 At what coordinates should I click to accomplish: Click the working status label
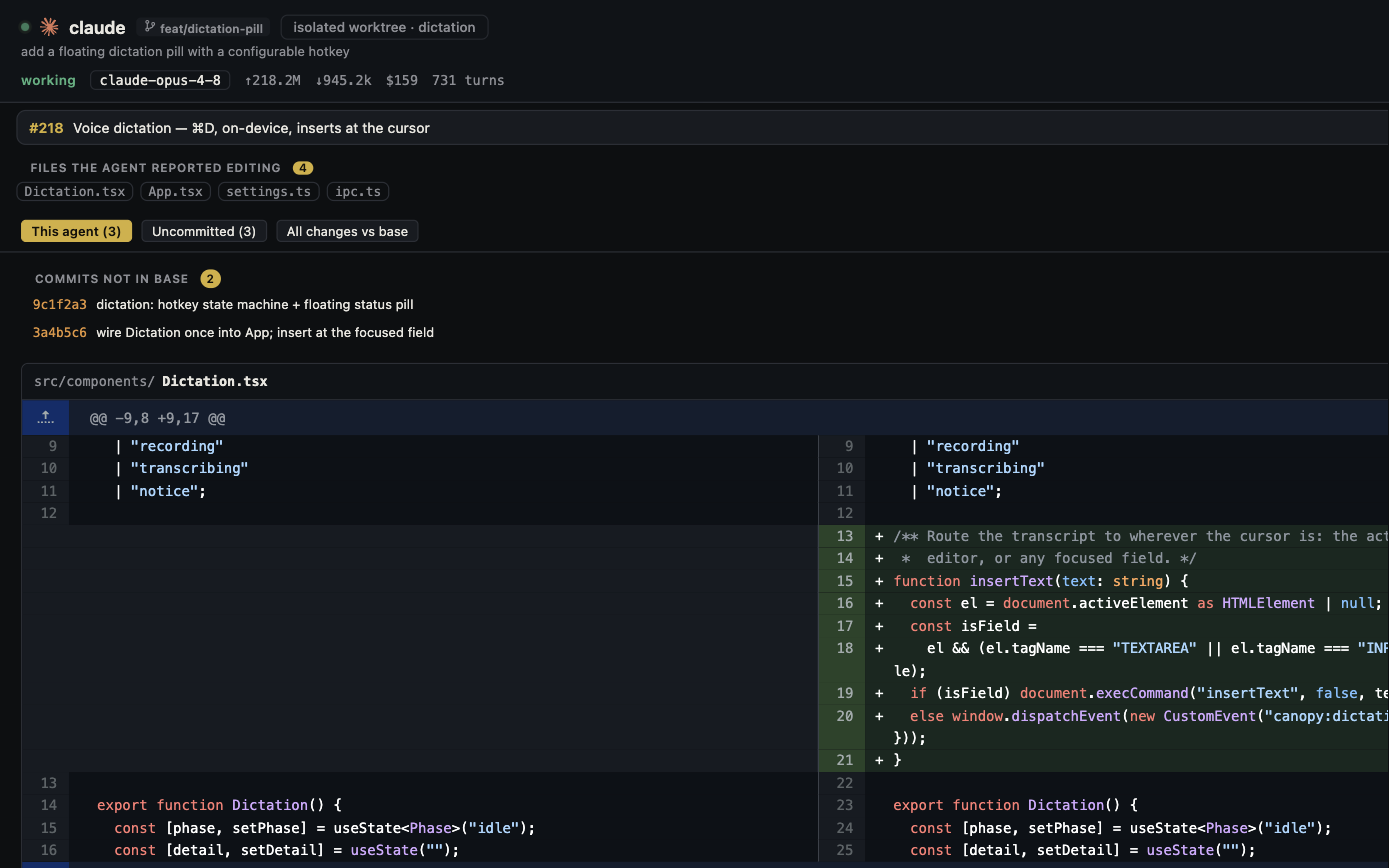(x=48, y=80)
